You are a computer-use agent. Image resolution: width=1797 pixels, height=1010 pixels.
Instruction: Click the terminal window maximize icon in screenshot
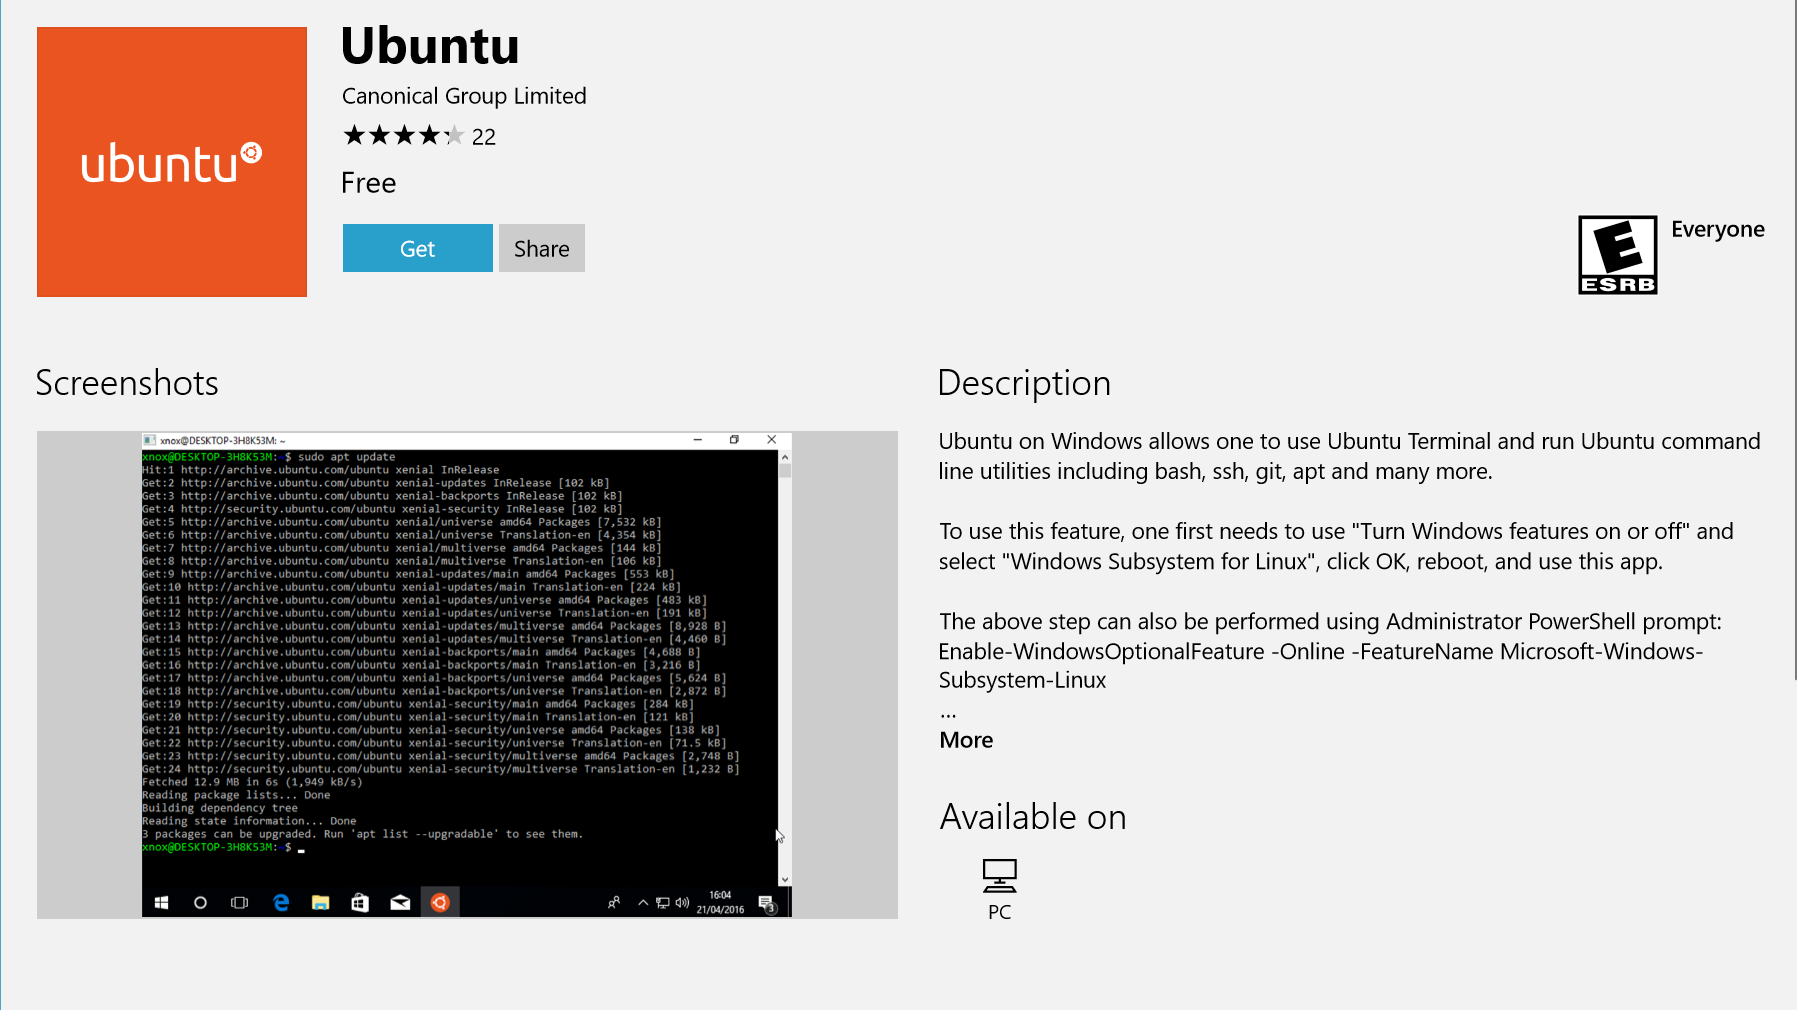coord(734,440)
